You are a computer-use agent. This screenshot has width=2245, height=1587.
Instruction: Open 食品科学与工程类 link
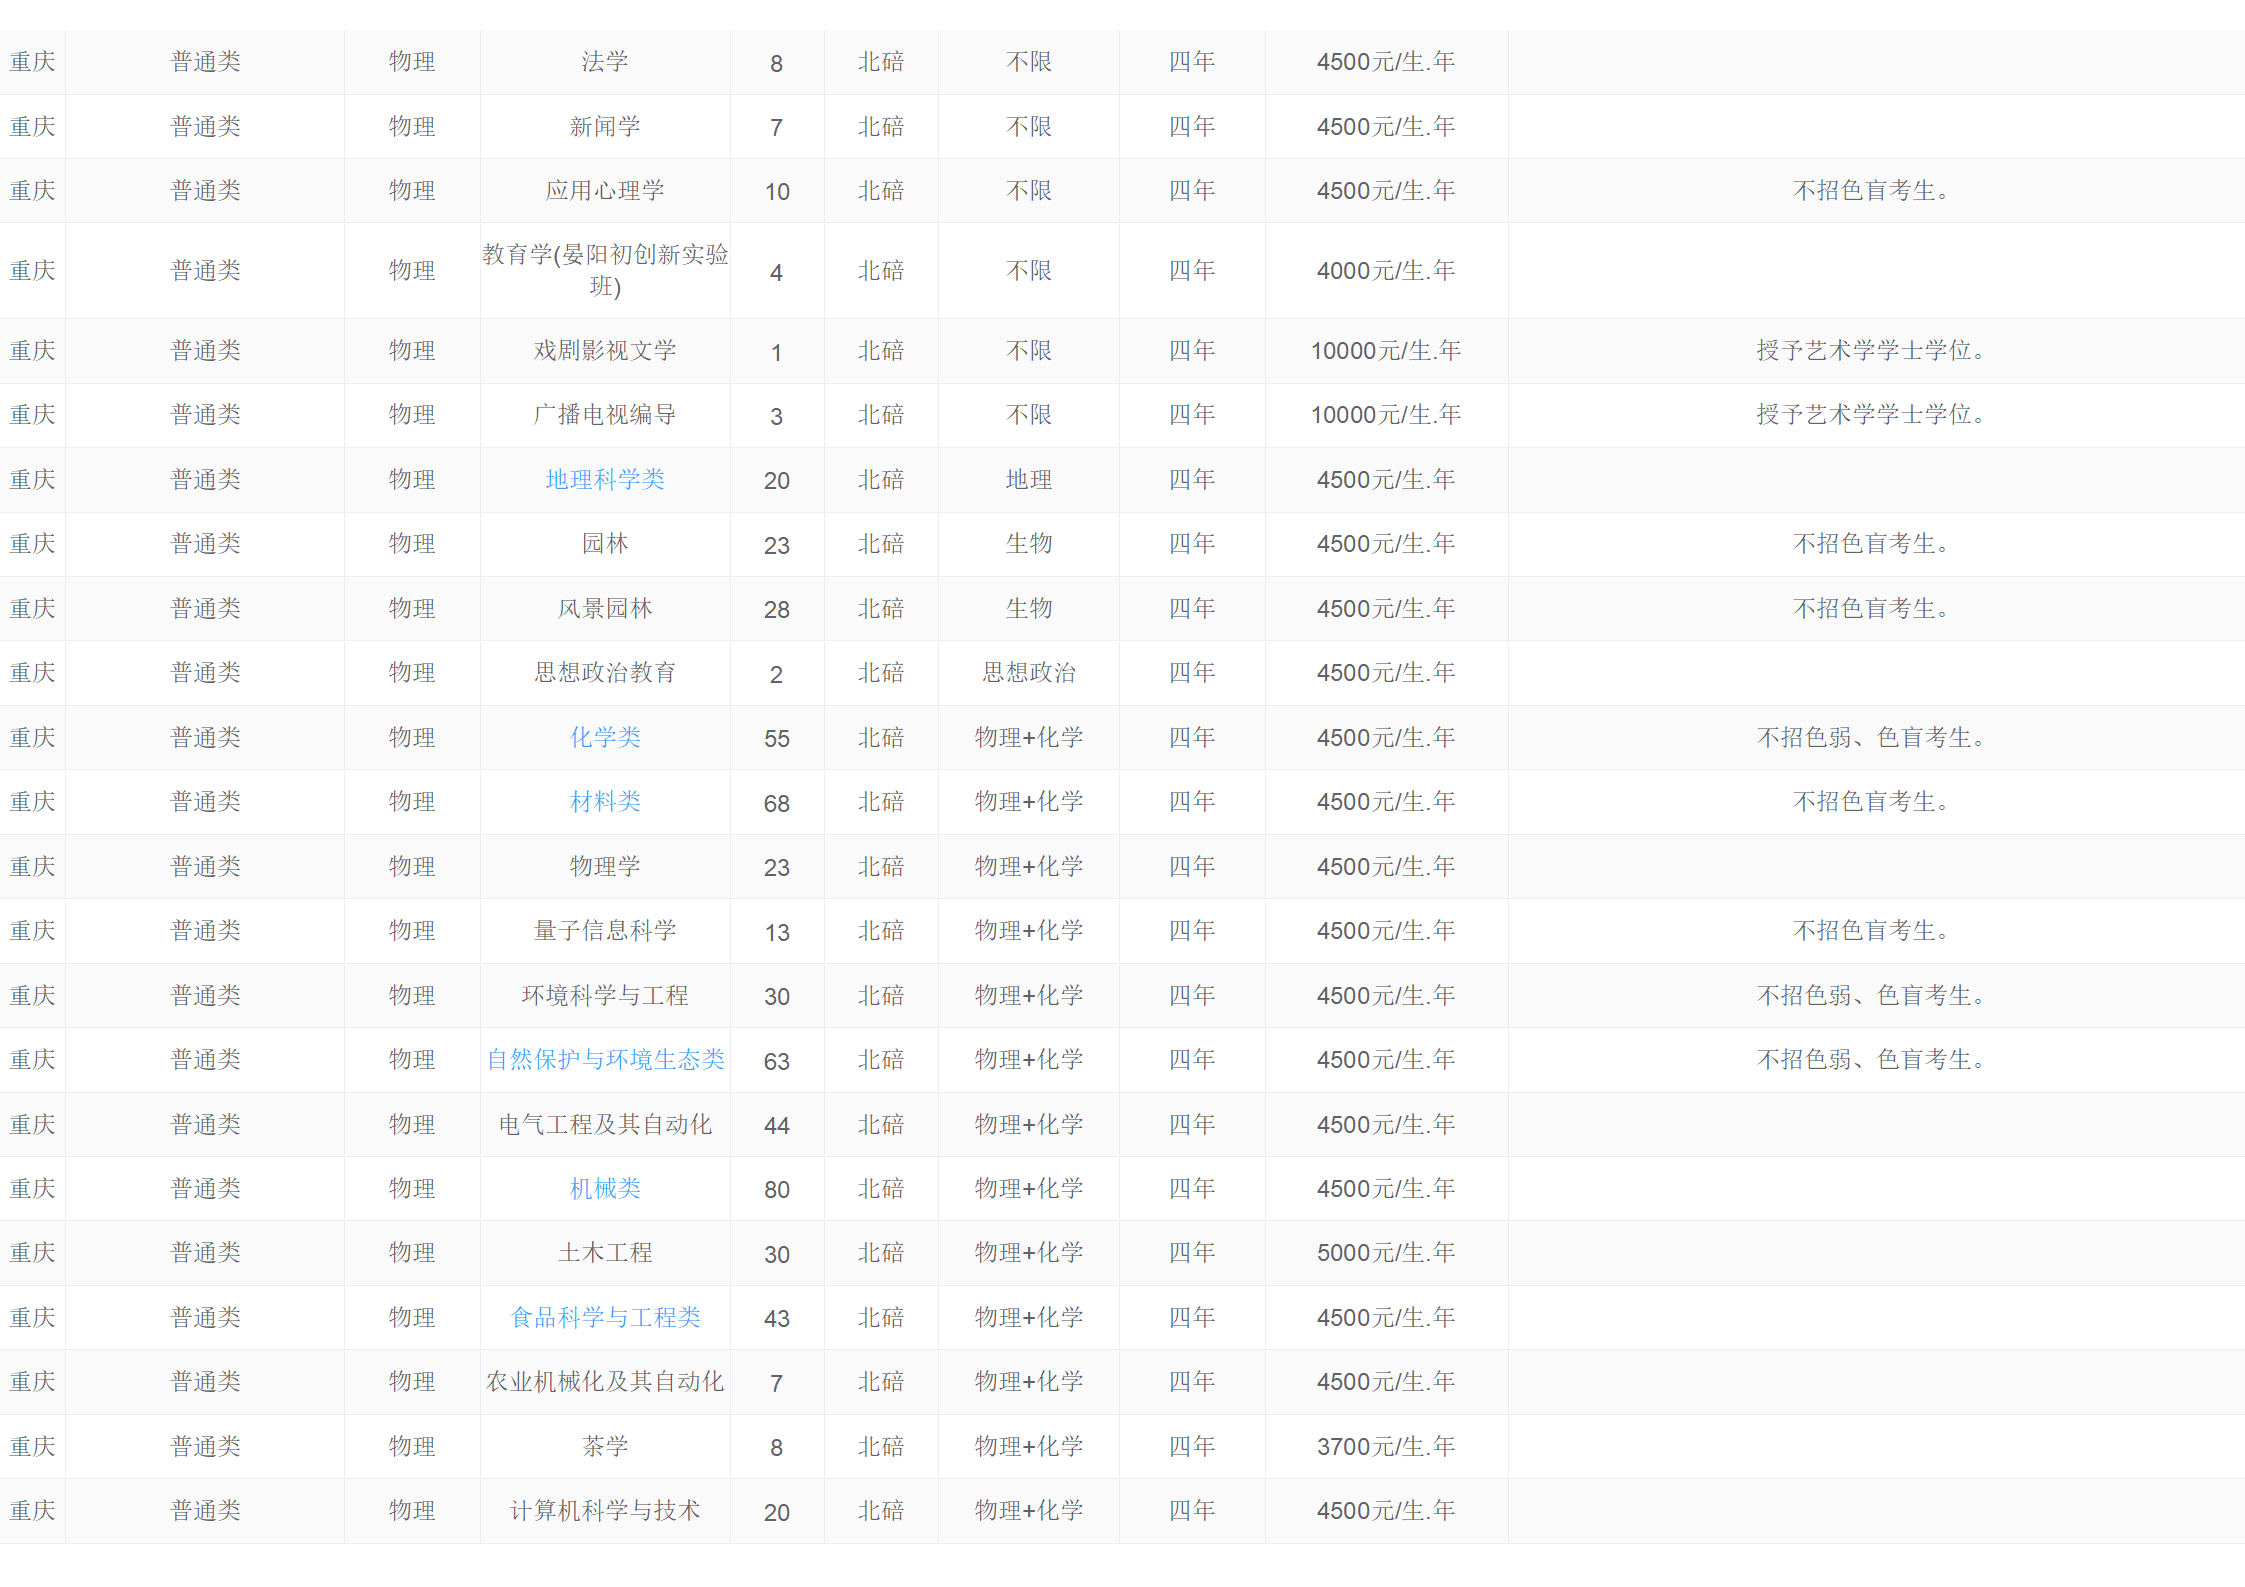tap(604, 1318)
